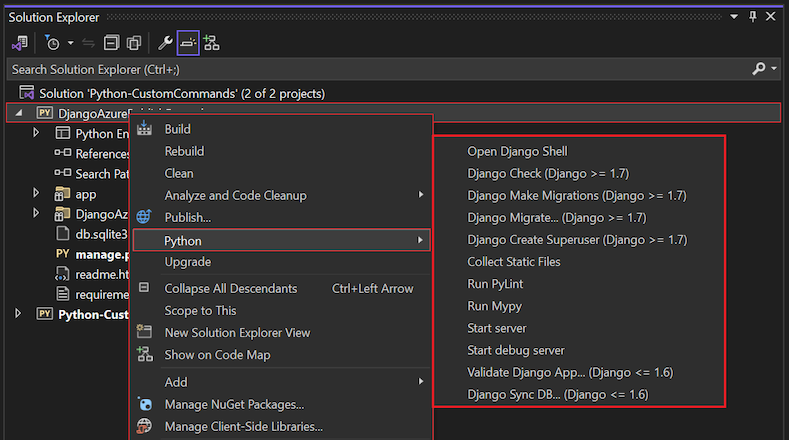The width and height of the screenshot is (789, 440).
Task: Run Django Check (Django >= 1.7)
Action: coord(548,174)
